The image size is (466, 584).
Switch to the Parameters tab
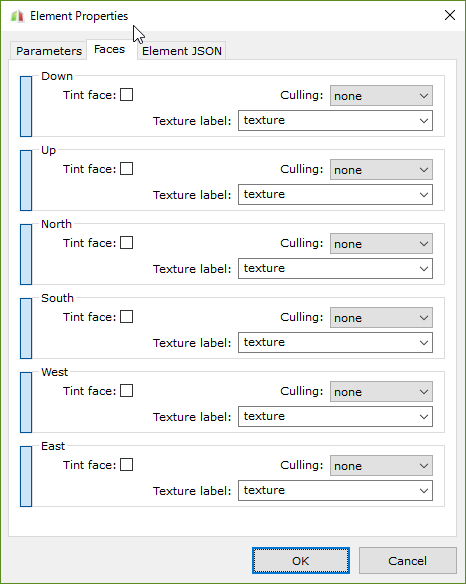tap(48, 51)
